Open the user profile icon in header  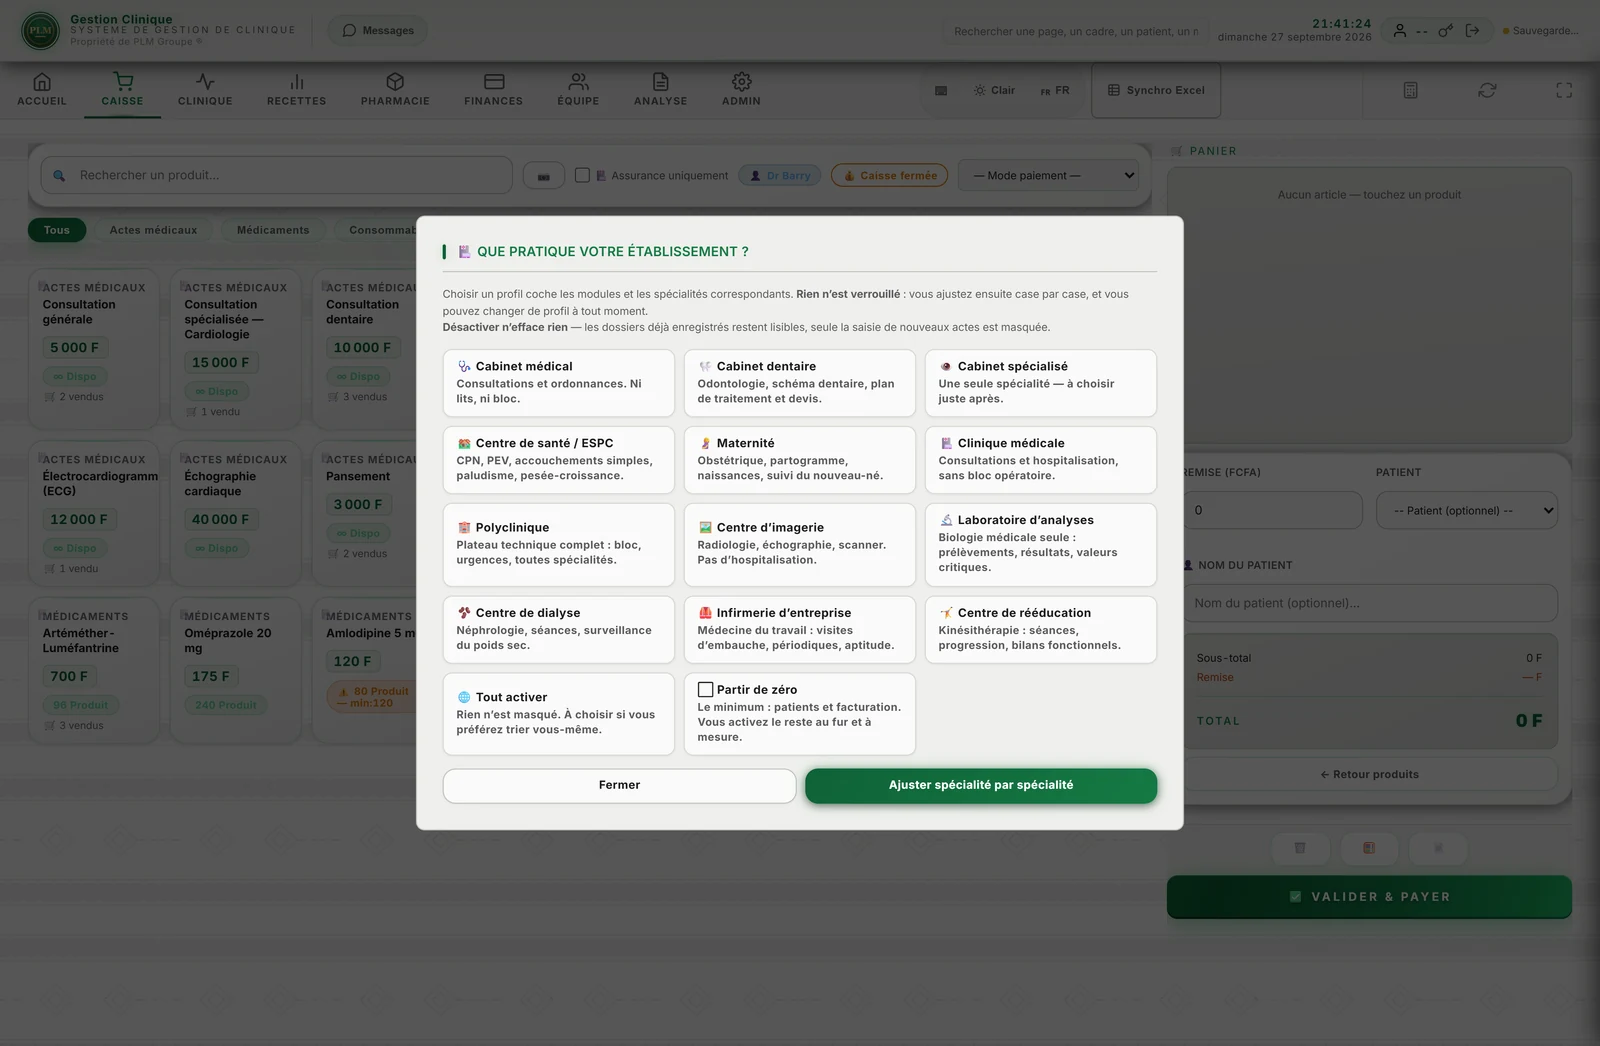[x=1400, y=31]
